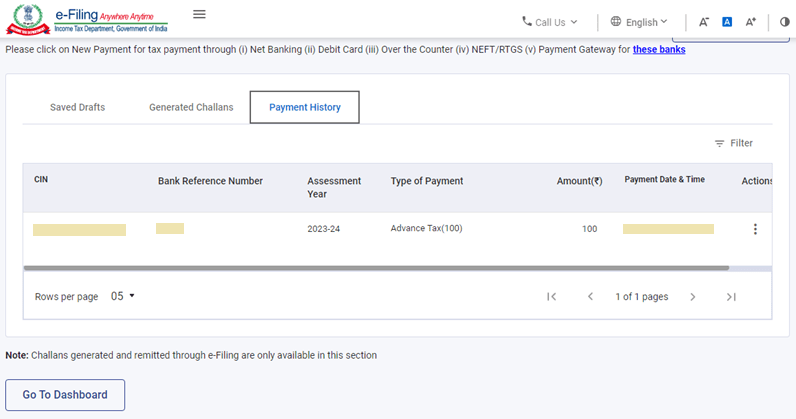
Task: Select the Payment History tab
Action: coord(305,107)
